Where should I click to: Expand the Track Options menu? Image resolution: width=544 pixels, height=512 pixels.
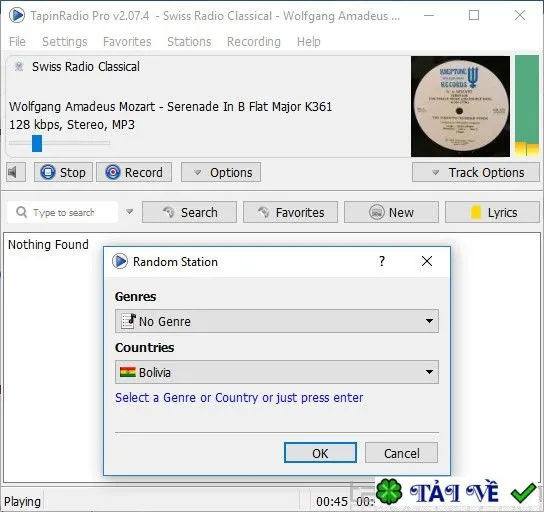(x=476, y=172)
